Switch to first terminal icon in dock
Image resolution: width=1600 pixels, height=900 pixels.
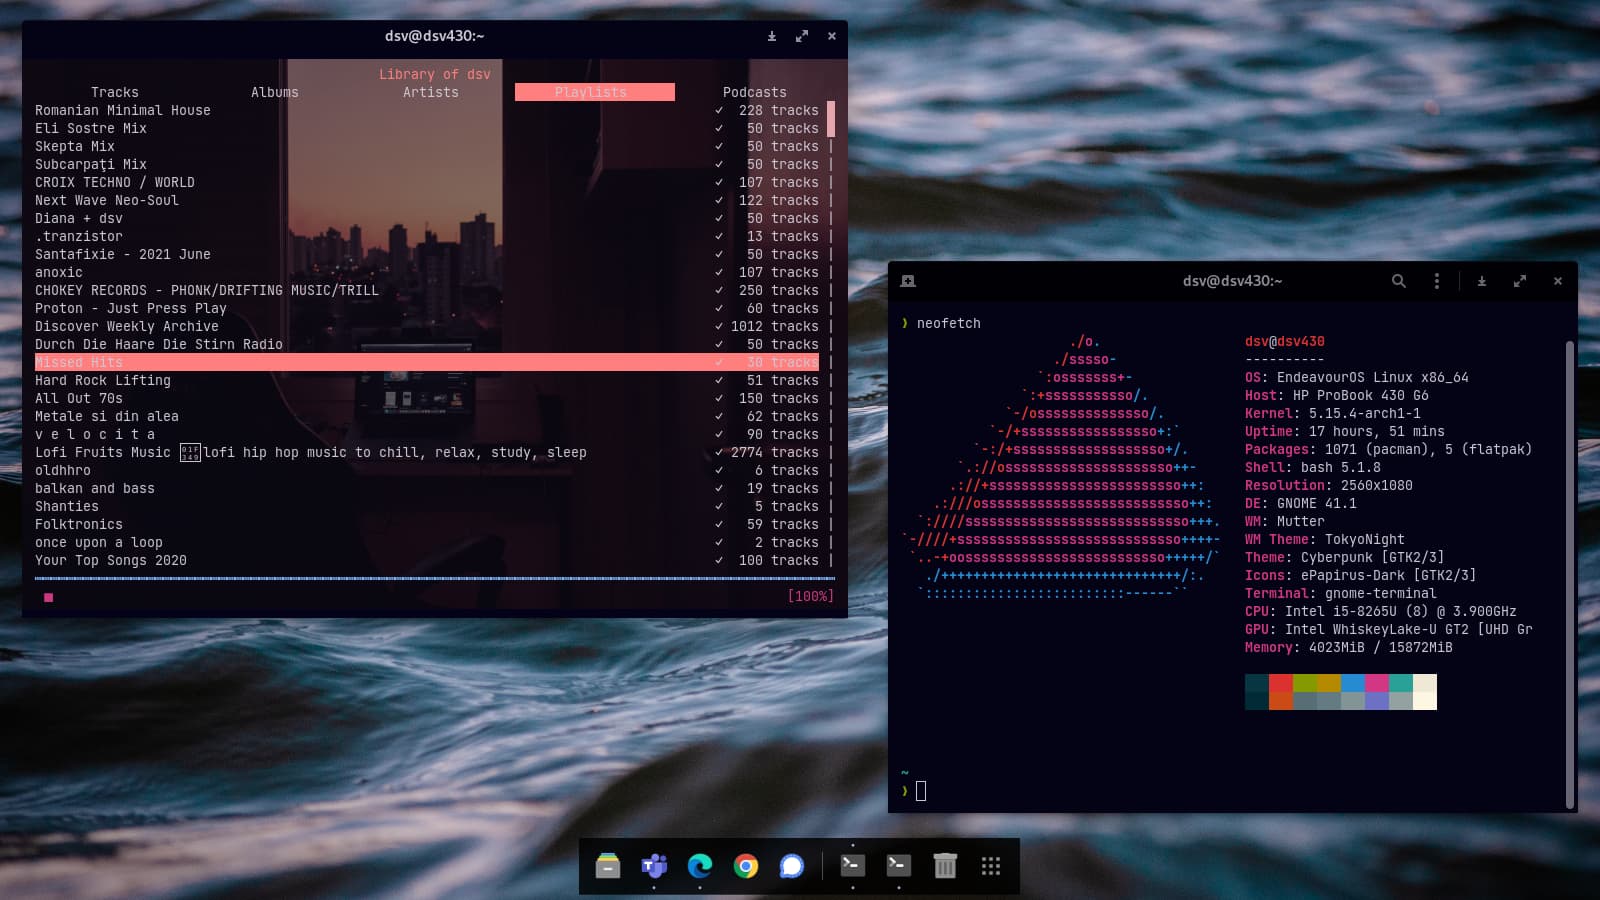point(853,866)
